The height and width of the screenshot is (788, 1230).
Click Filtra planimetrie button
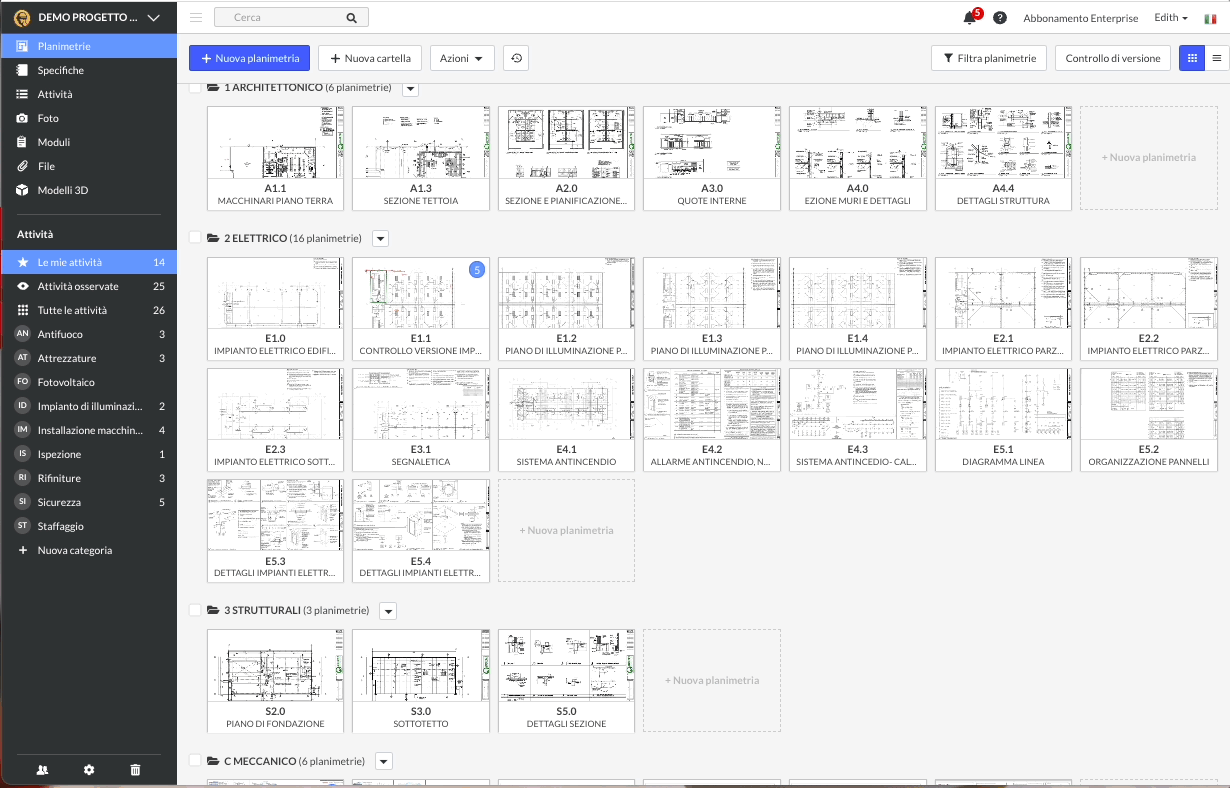click(989, 58)
